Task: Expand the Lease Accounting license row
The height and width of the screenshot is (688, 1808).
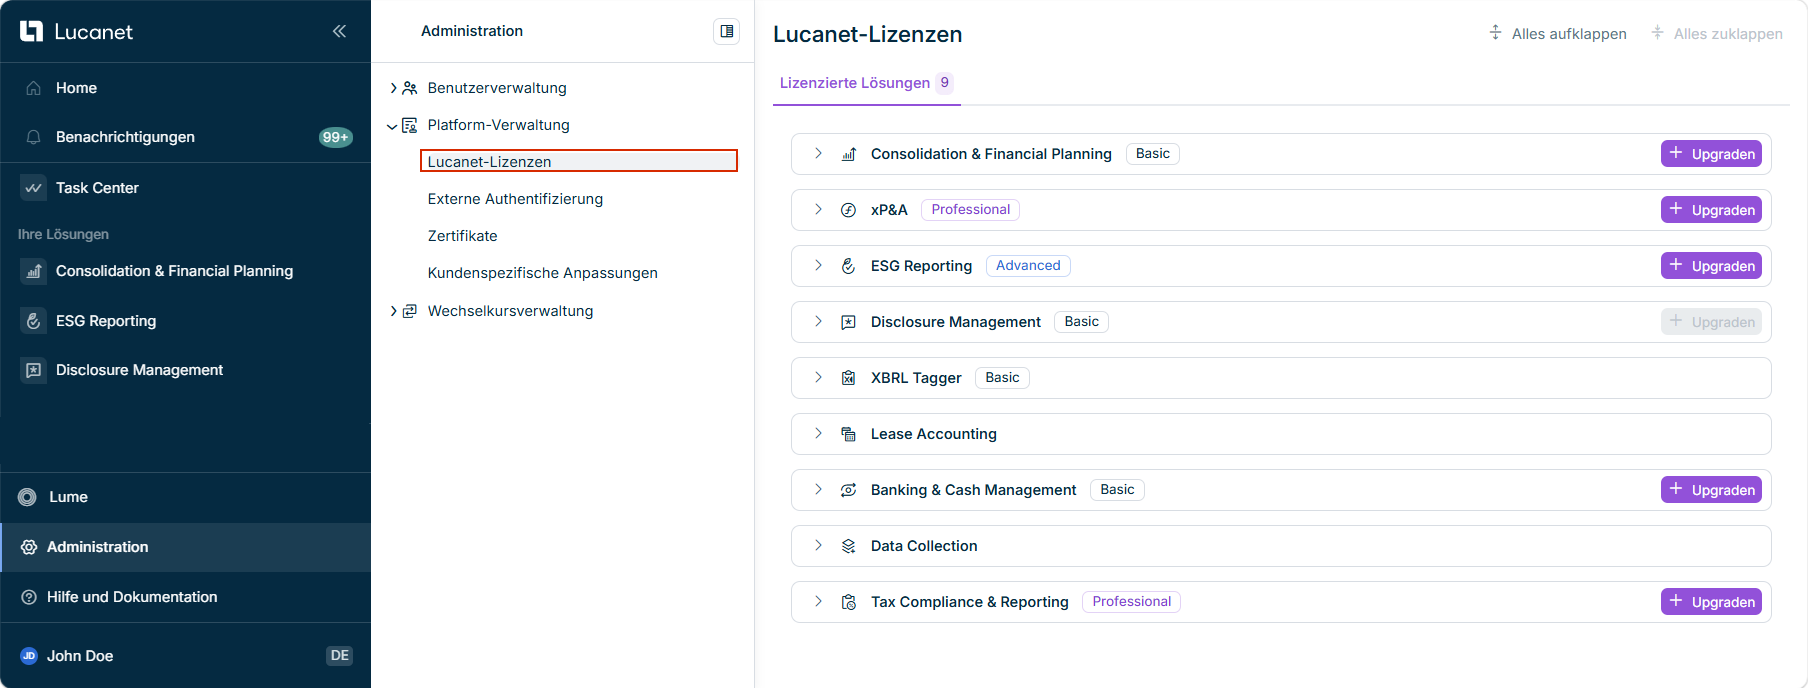Action: (818, 433)
